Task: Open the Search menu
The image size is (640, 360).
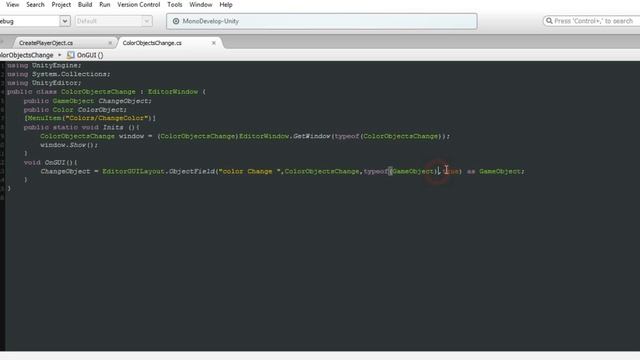Action: 35,5
